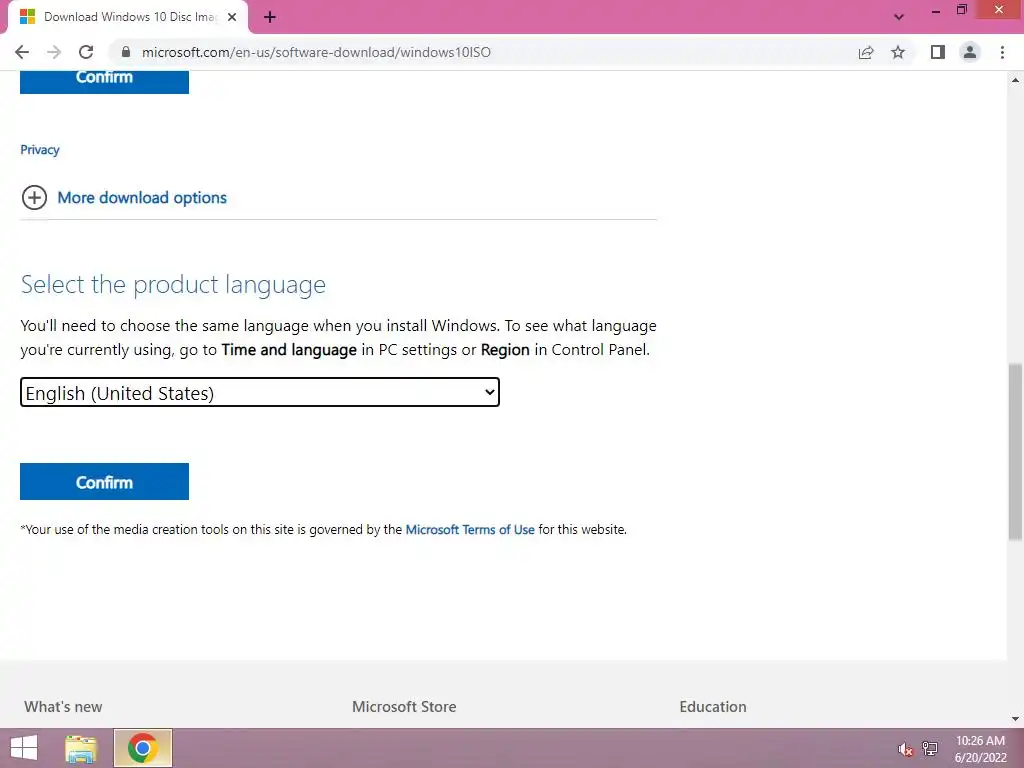1024x768 pixels.
Task: Open the taskbar clock and date
Action: [980, 749]
